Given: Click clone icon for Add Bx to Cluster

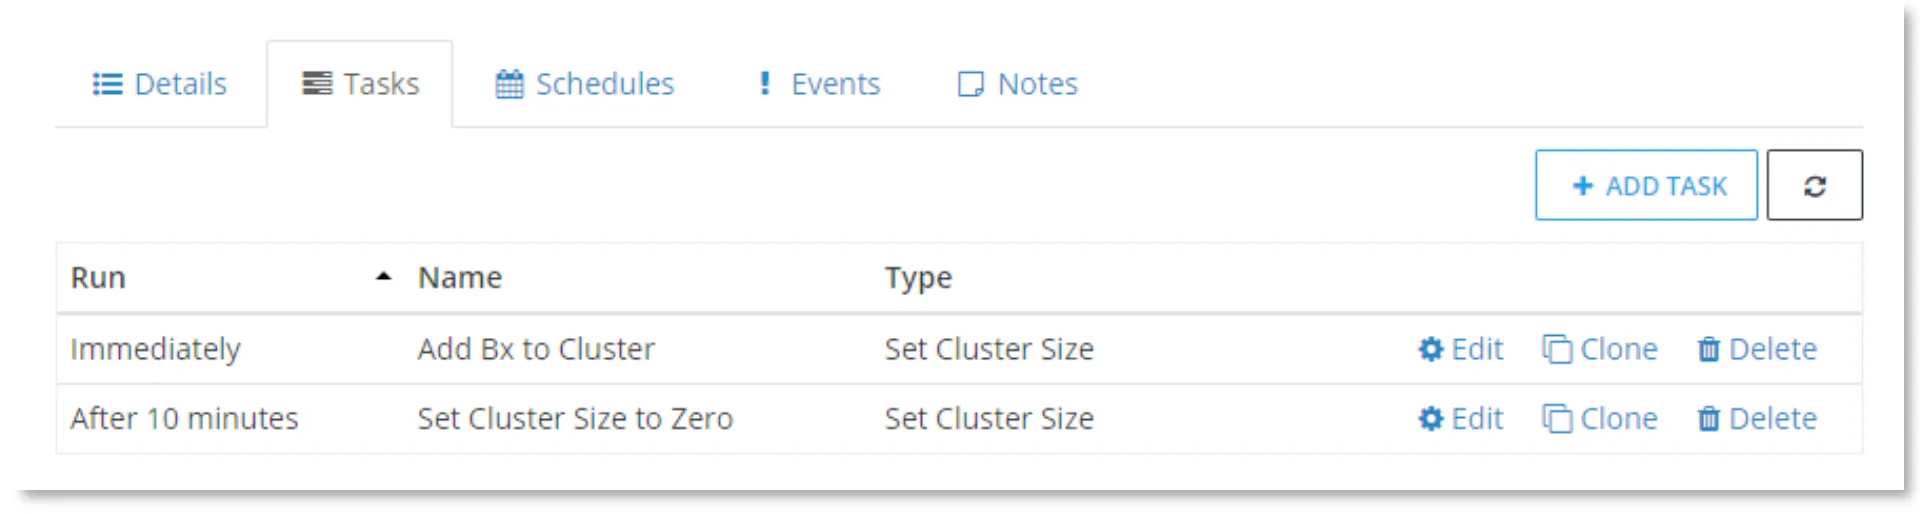Looking at the screenshot, I should coord(1557,349).
